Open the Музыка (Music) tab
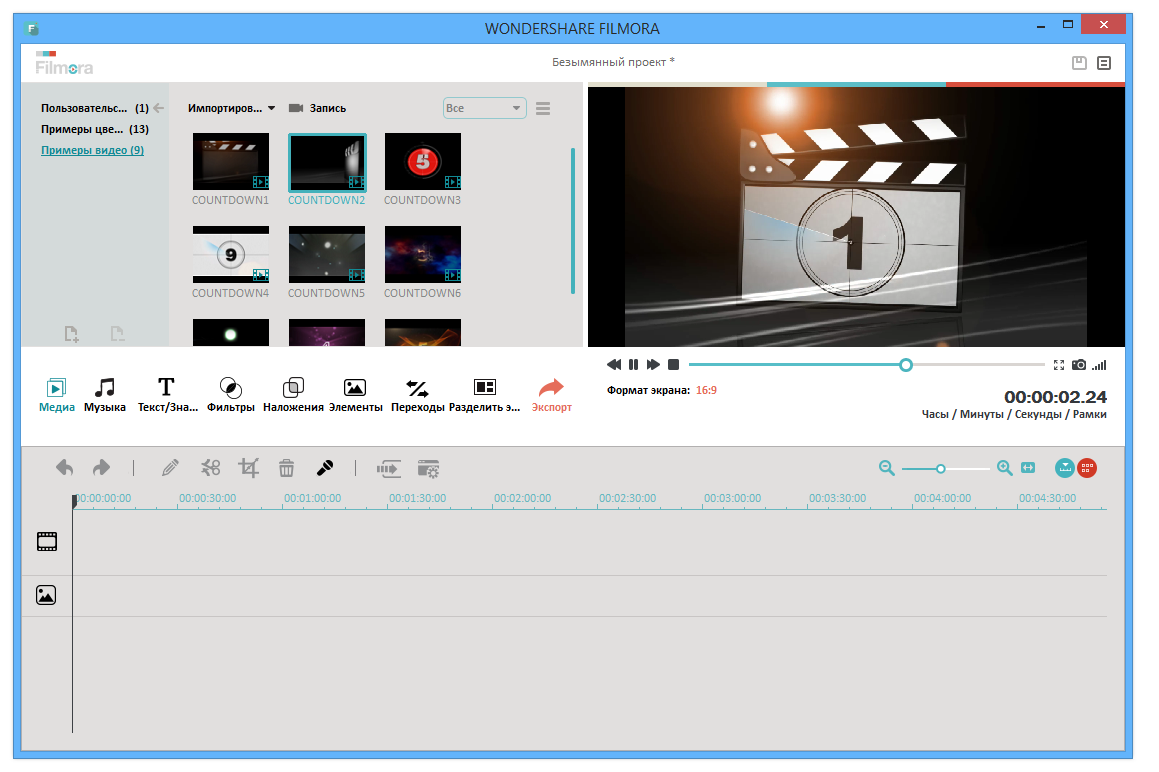 point(104,395)
